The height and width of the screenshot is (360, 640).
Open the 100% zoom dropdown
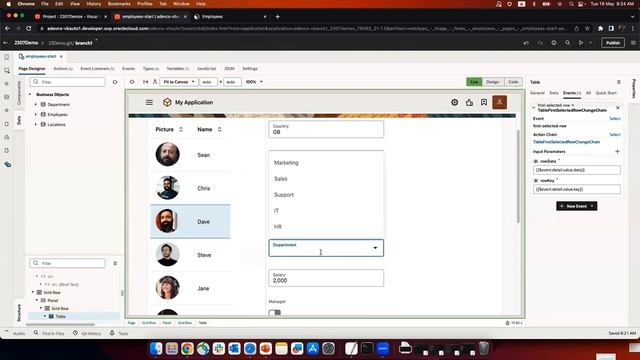coord(254,82)
